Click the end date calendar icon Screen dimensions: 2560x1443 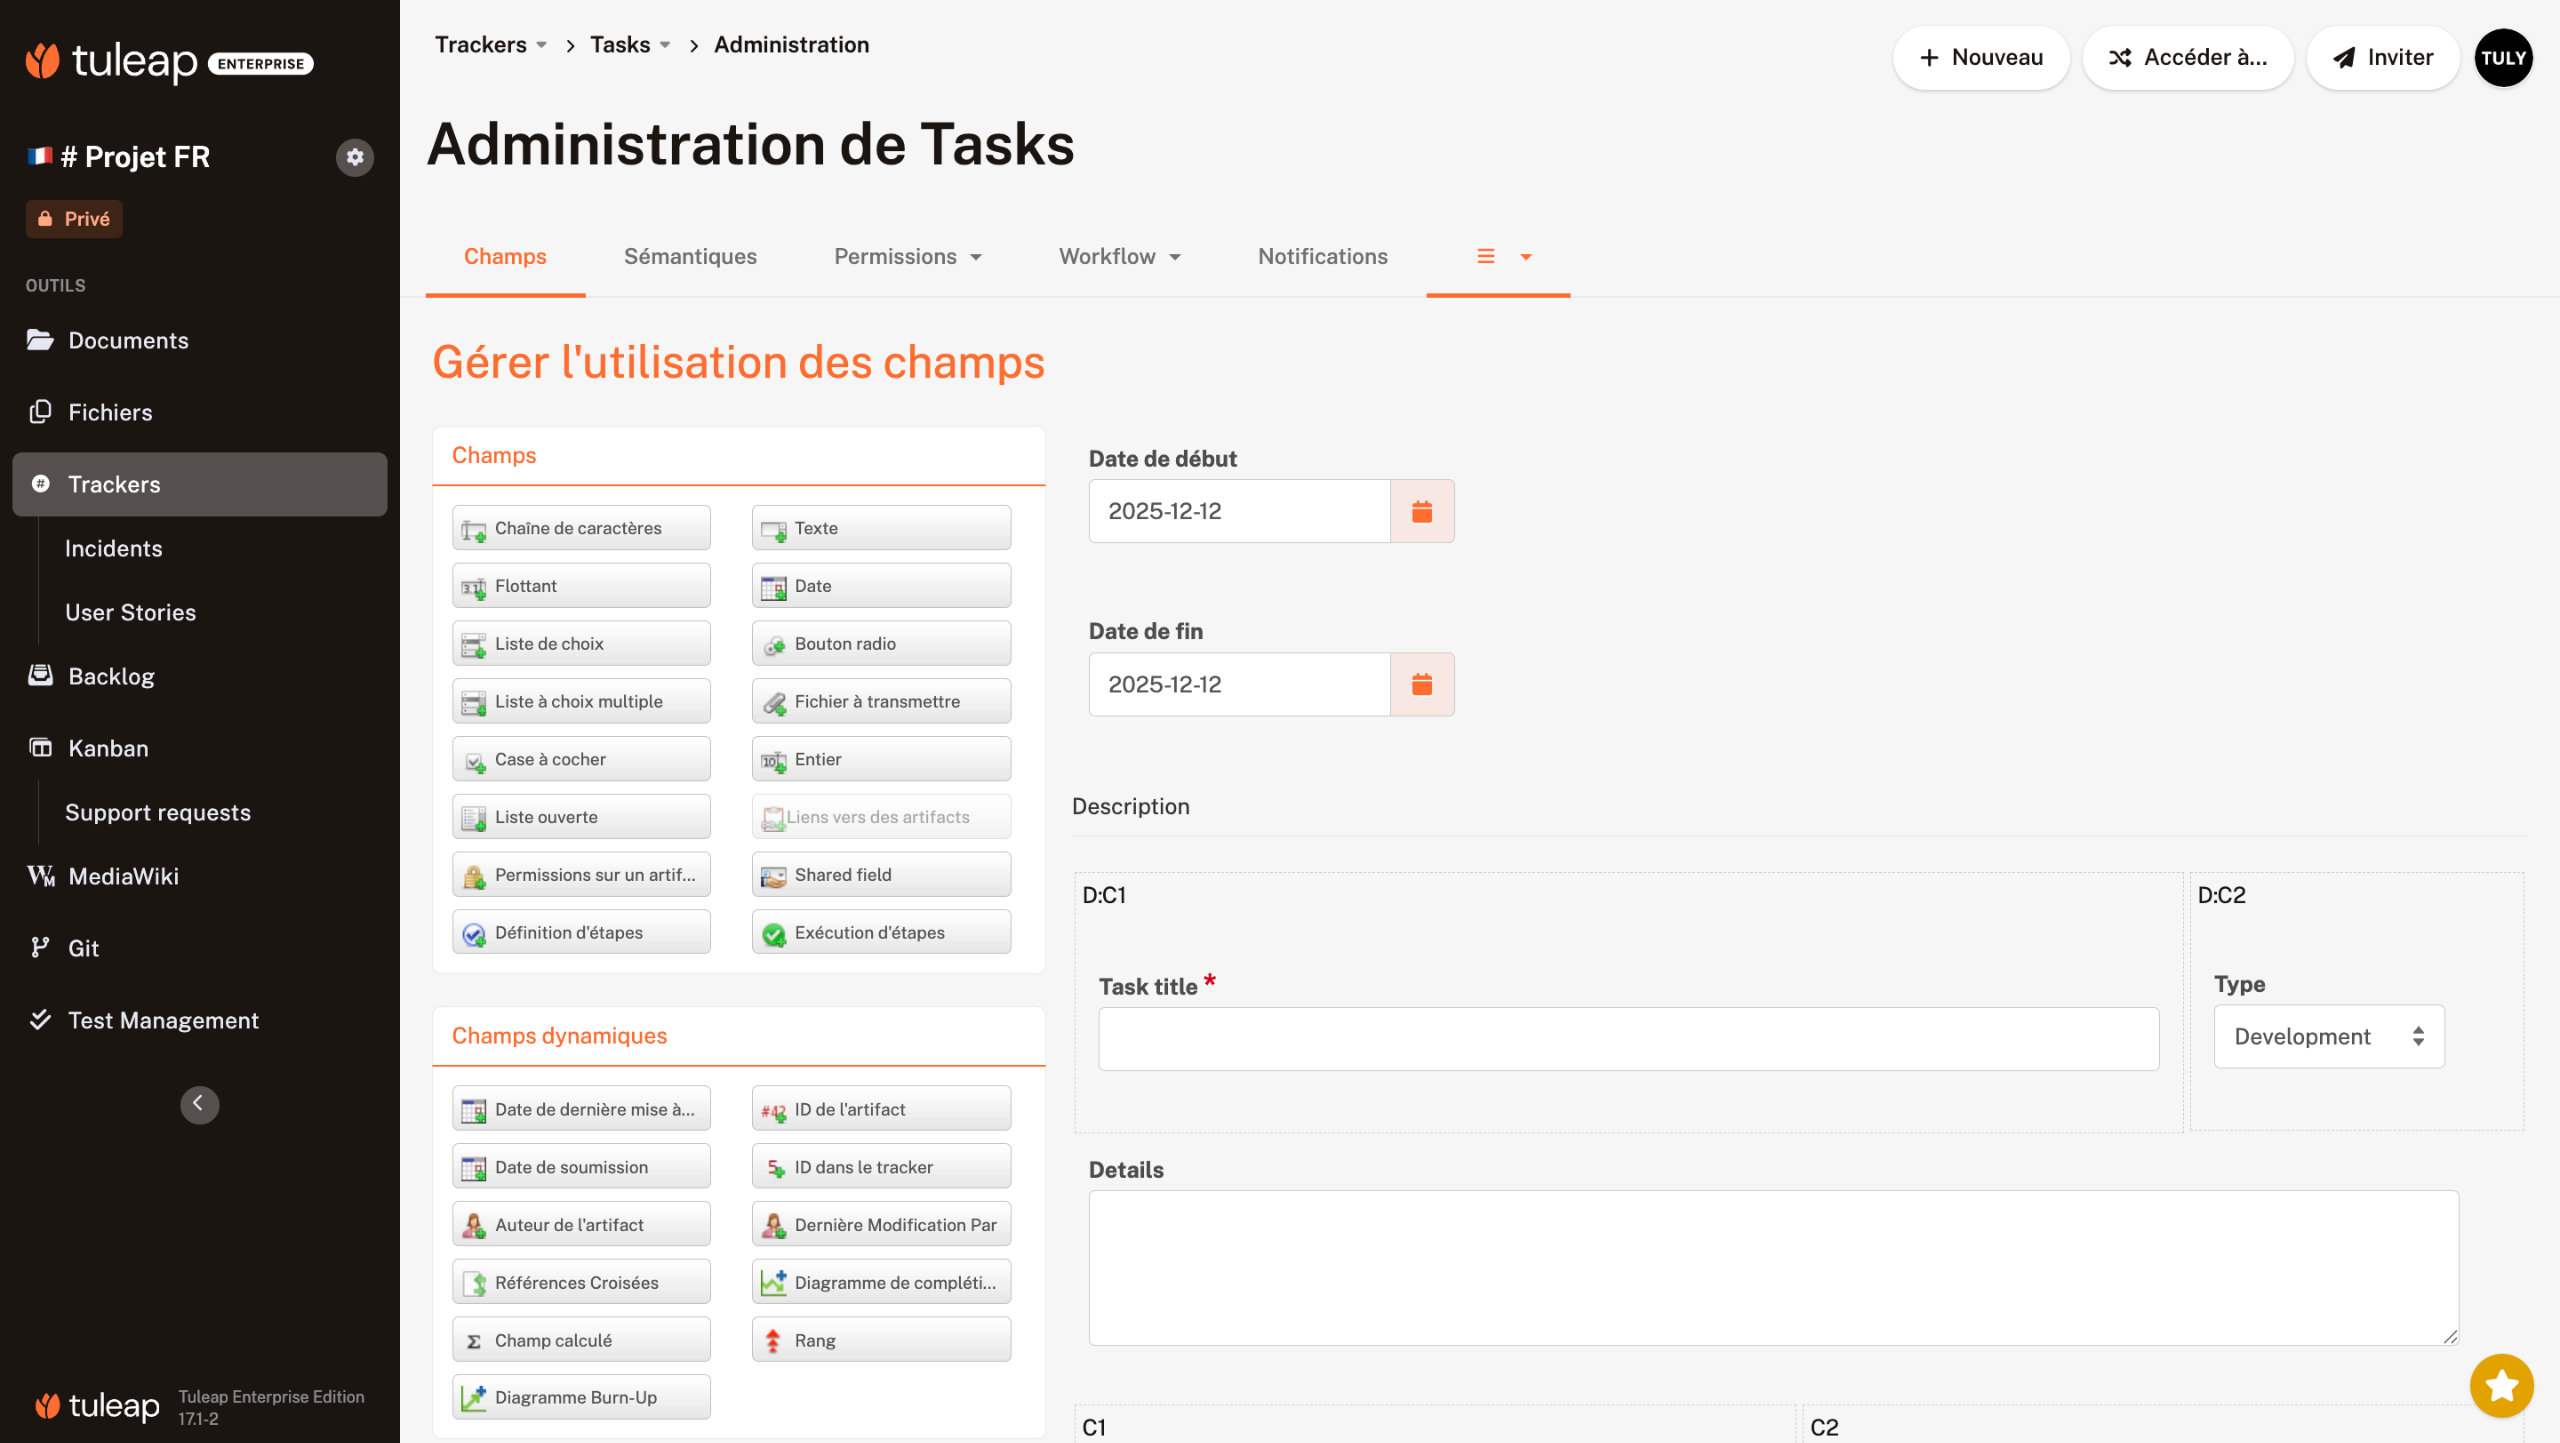click(x=1421, y=685)
